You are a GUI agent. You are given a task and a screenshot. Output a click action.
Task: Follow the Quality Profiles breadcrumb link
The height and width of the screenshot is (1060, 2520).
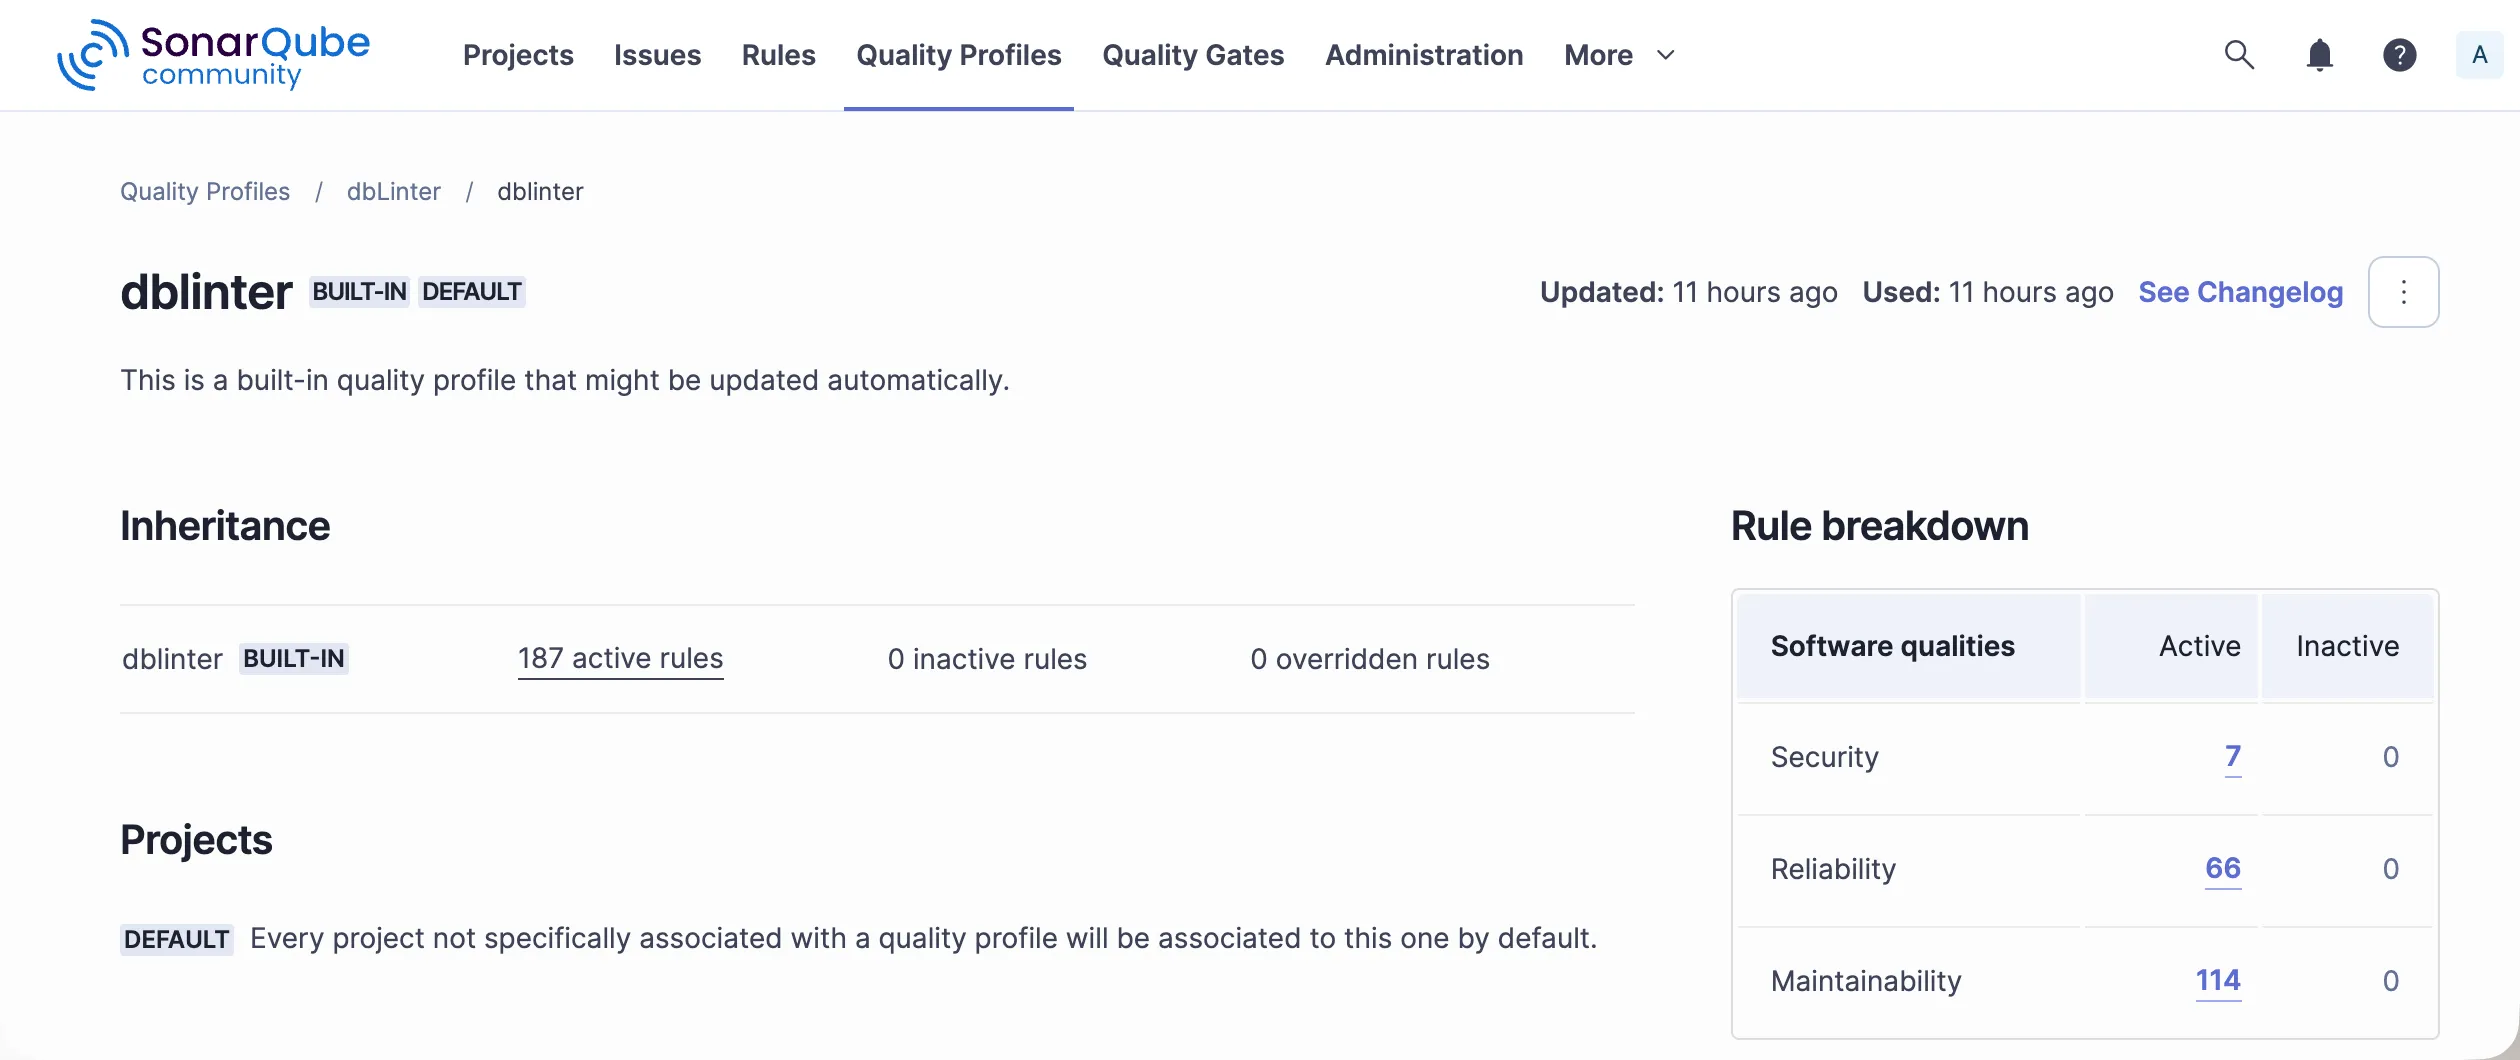[x=205, y=191]
